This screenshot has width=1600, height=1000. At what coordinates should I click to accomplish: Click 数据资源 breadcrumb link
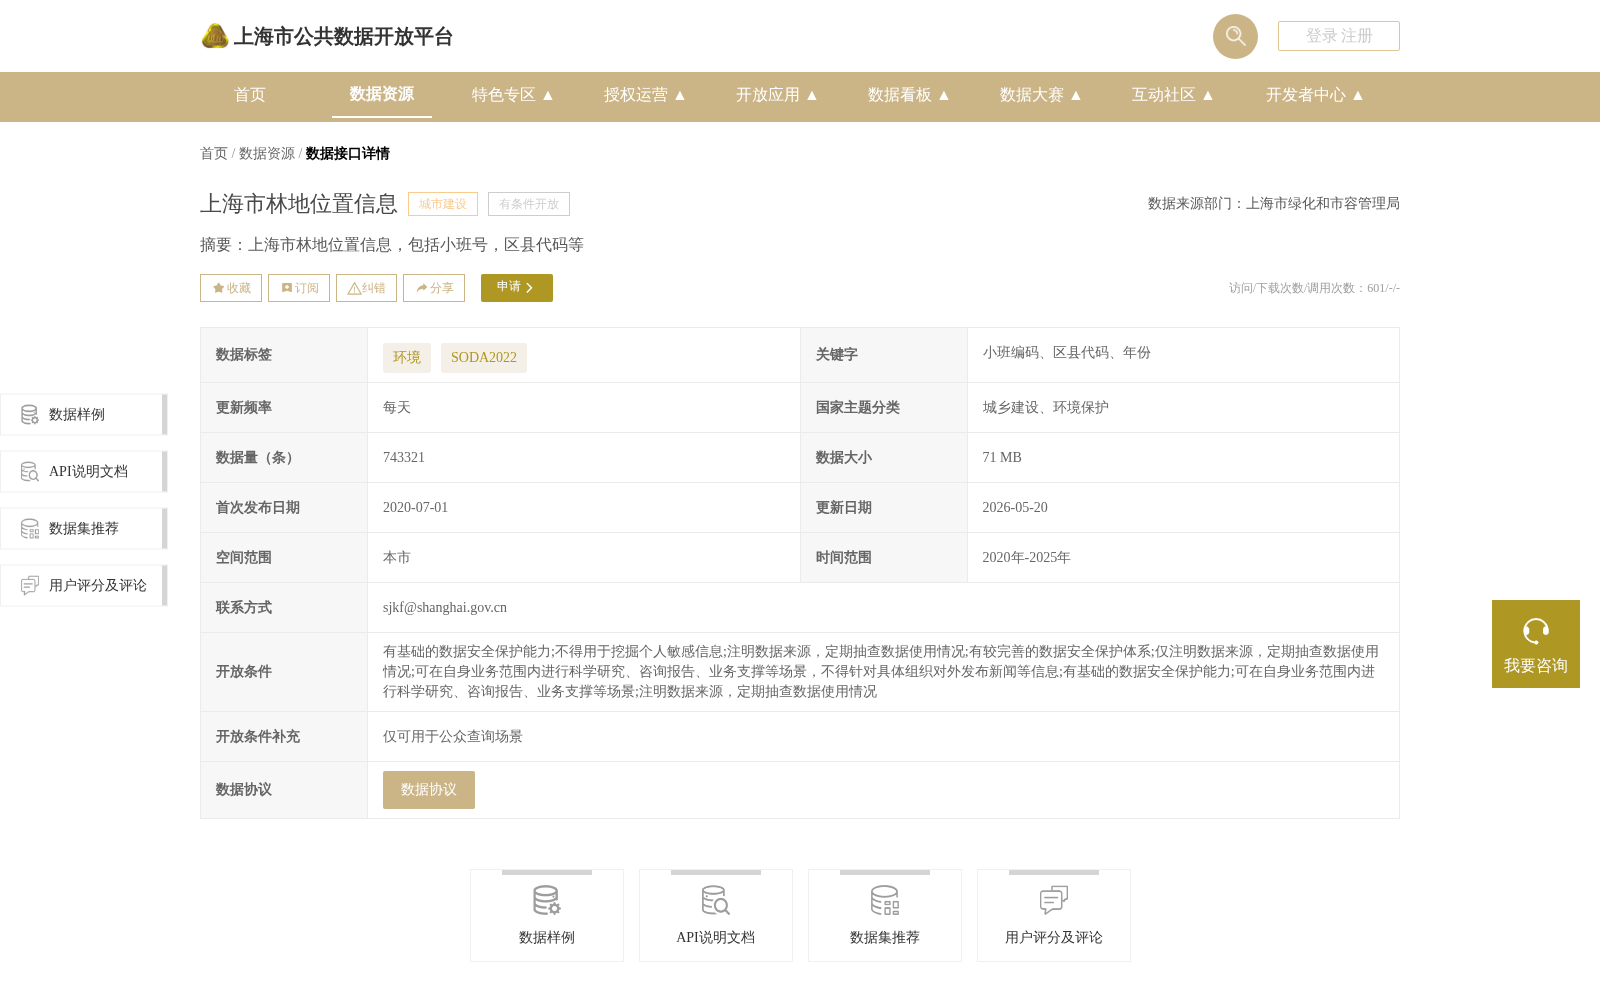pos(267,153)
